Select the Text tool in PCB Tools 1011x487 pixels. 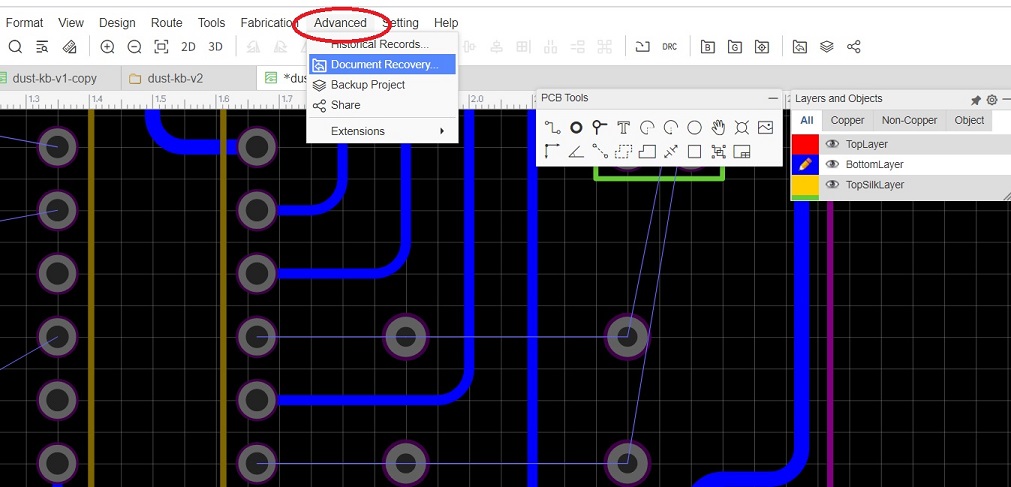(x=623, y=127)
